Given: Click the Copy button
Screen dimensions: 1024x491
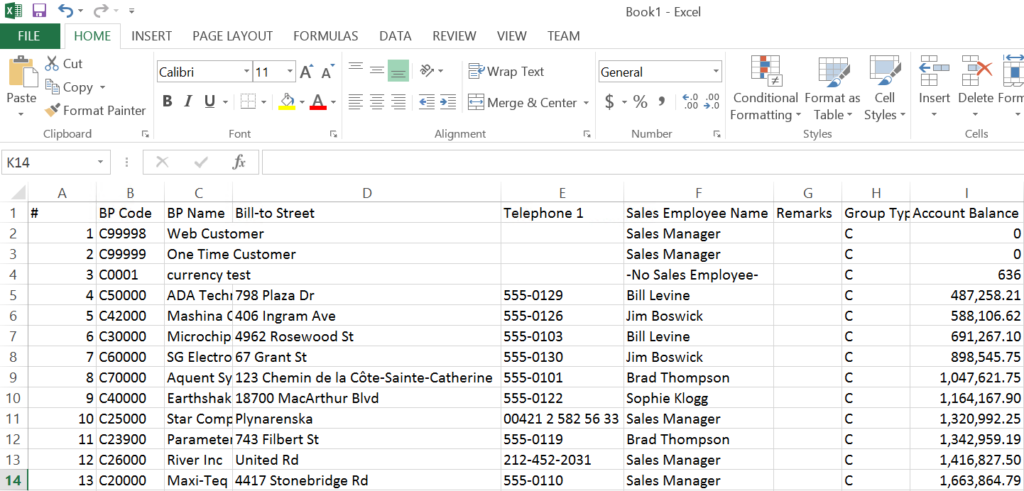Looking at the screenshot, I should click(x=69, y=87).
